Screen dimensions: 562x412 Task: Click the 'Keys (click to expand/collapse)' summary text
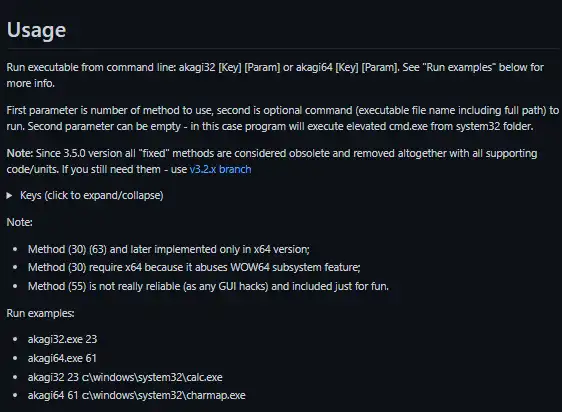point(92,195)
